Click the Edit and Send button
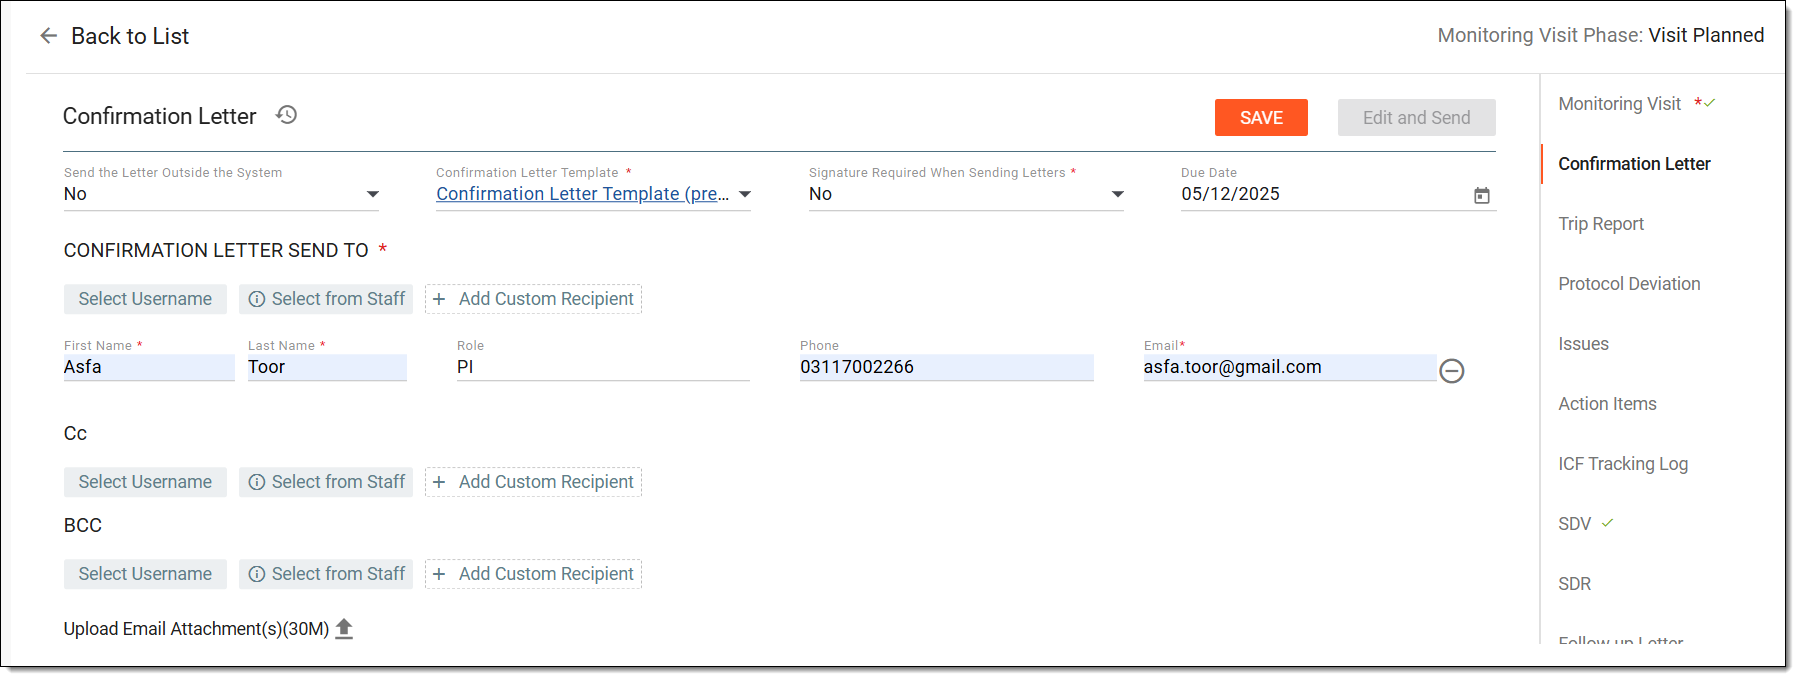Viewport: 1798px width, 679px height. click(1416, 118)
